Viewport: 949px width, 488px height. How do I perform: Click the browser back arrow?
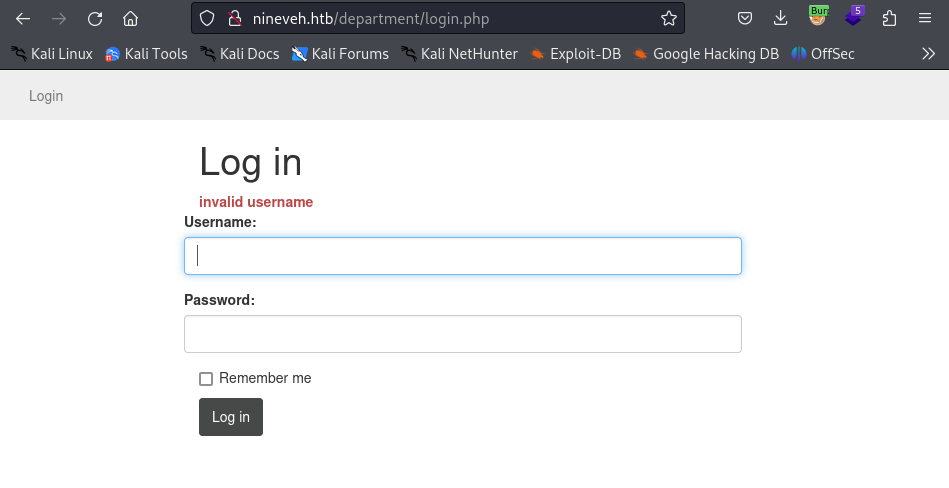23,18
